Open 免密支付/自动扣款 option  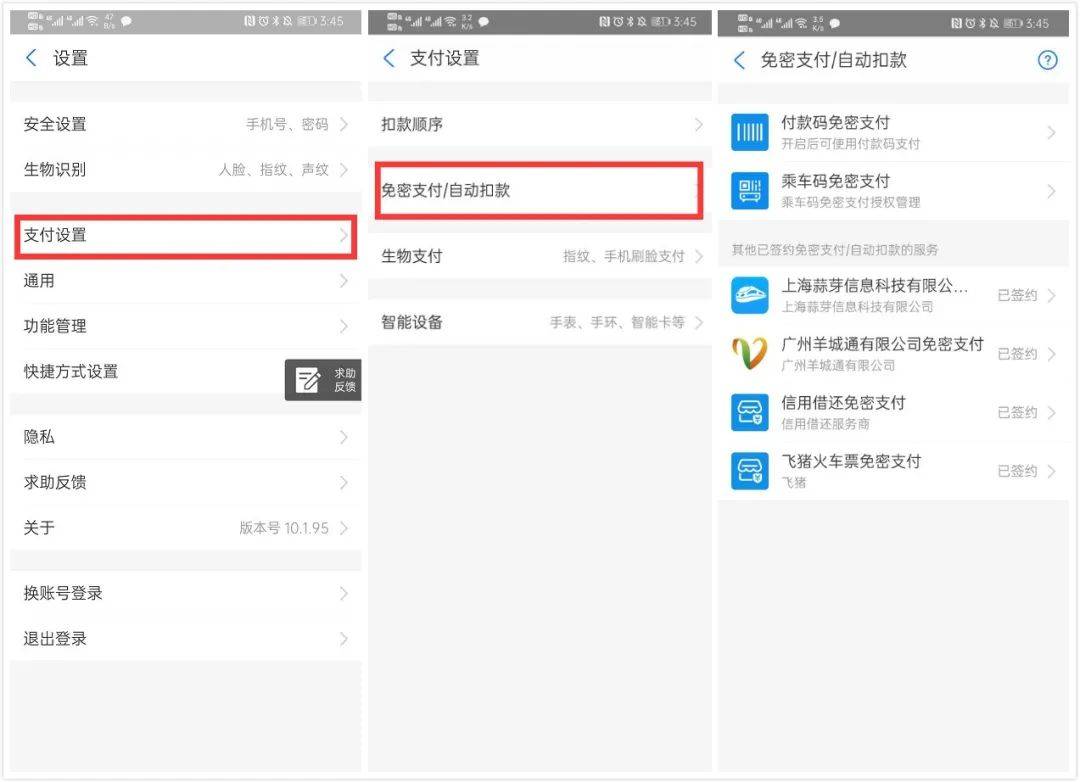point(538,190)
